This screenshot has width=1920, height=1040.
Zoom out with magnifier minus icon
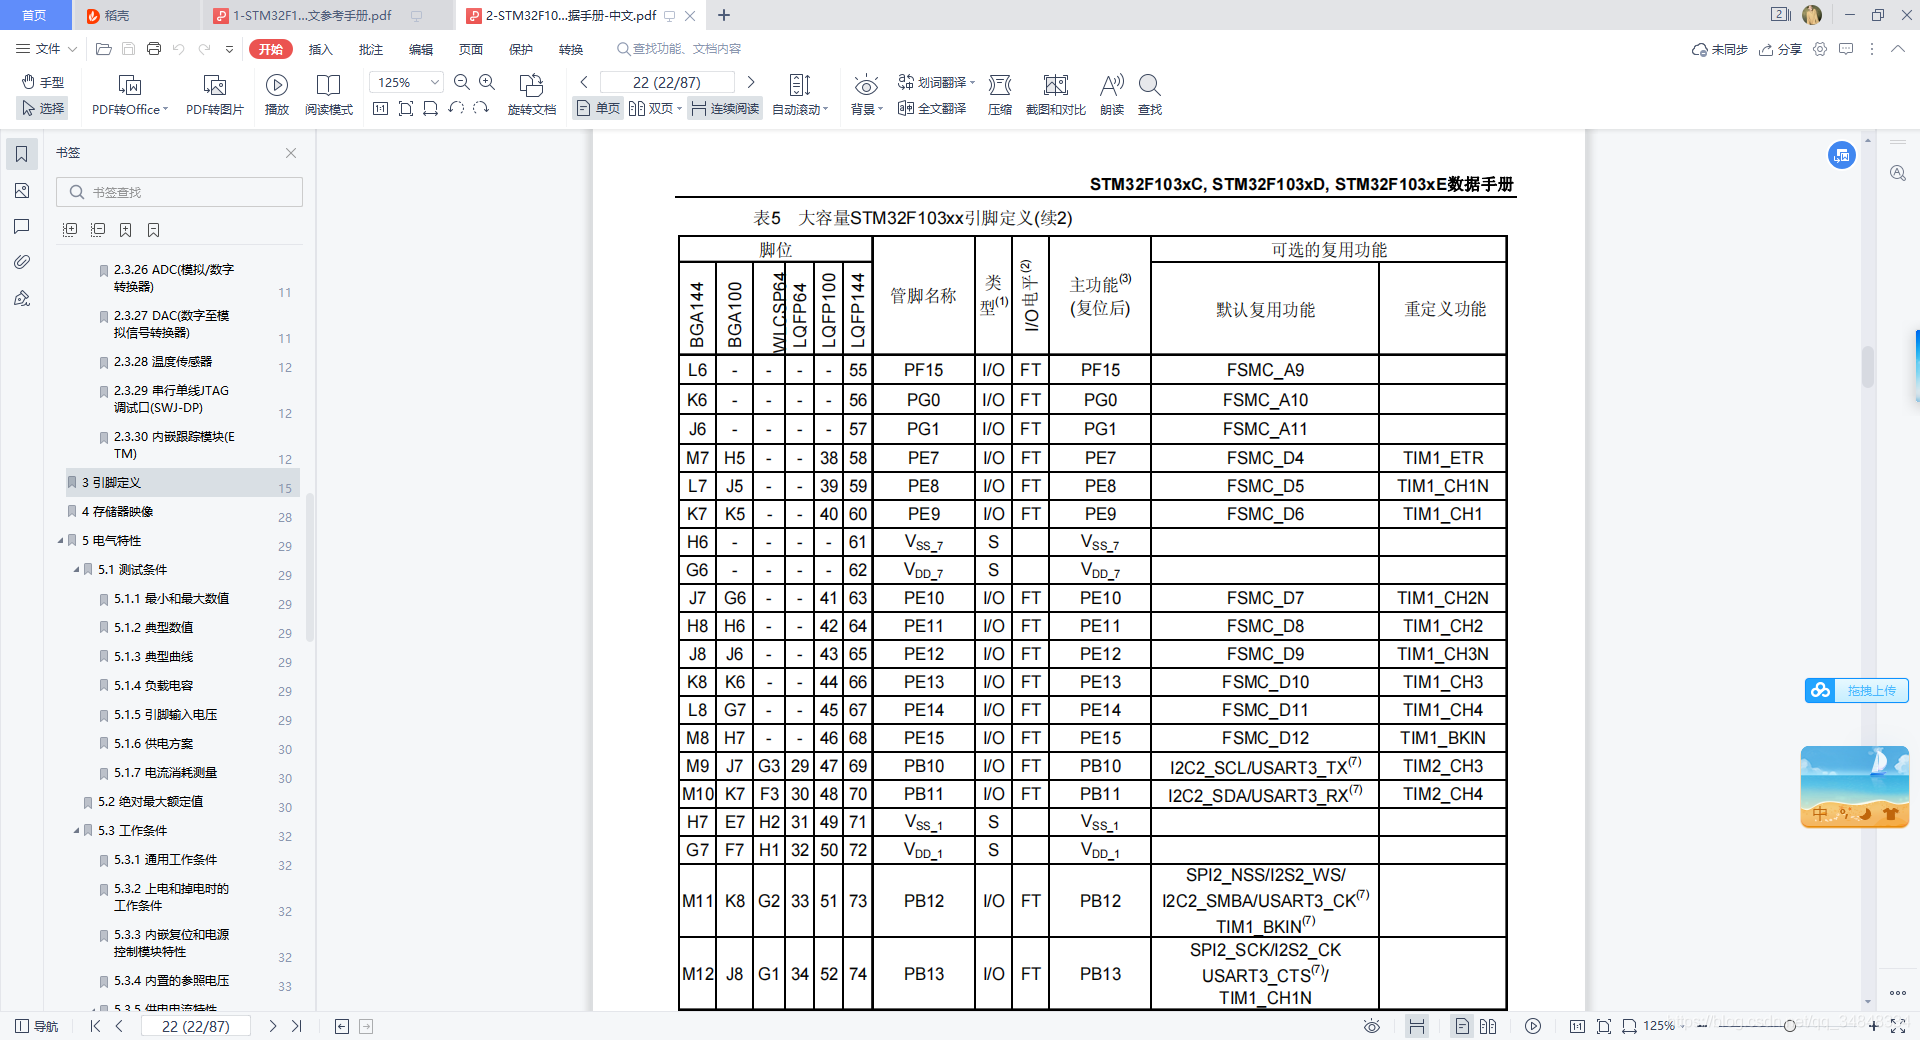(x=462, y=82)
